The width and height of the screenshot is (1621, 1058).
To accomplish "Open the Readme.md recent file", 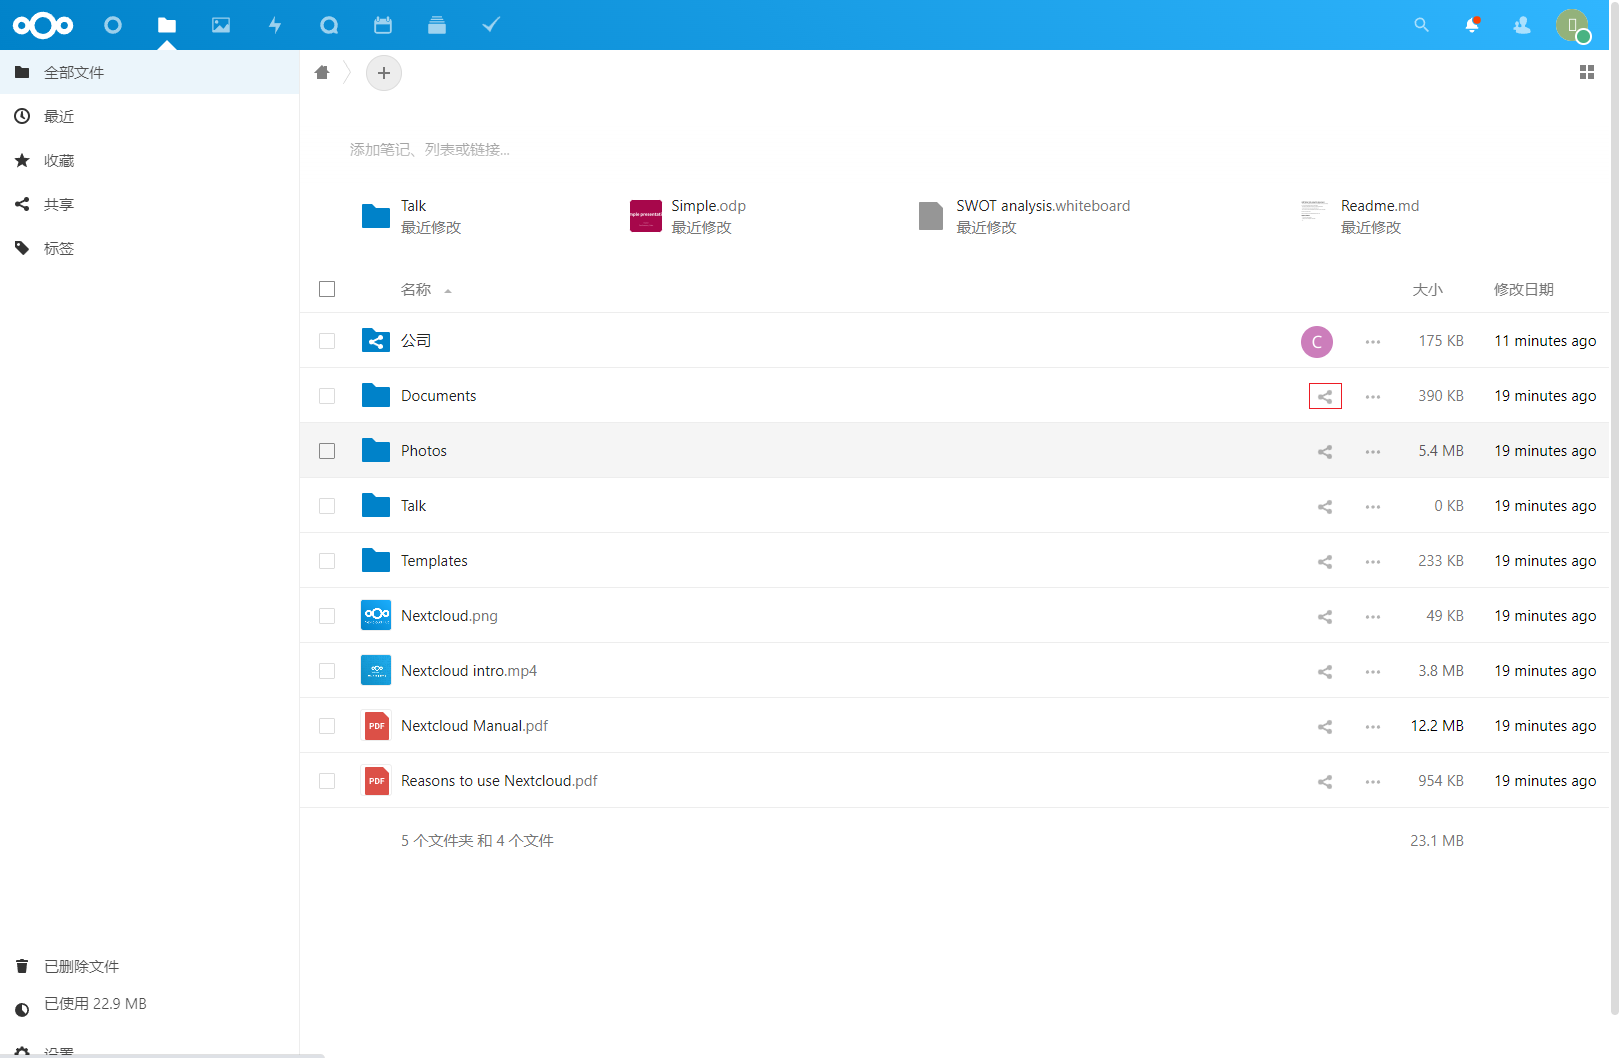I will [x=1380, y=206].
